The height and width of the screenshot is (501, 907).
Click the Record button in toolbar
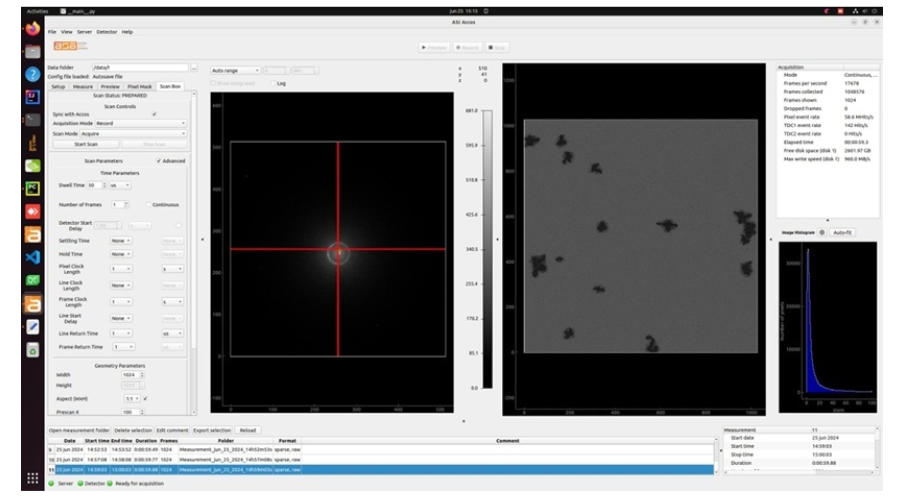click(466, 47)
